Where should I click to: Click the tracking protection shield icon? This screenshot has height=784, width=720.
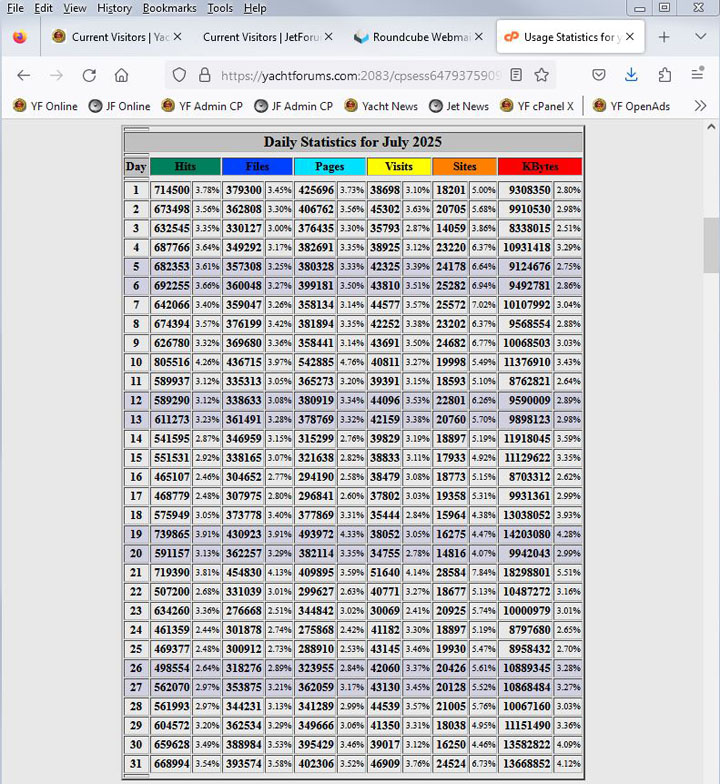tap(180, 75)
